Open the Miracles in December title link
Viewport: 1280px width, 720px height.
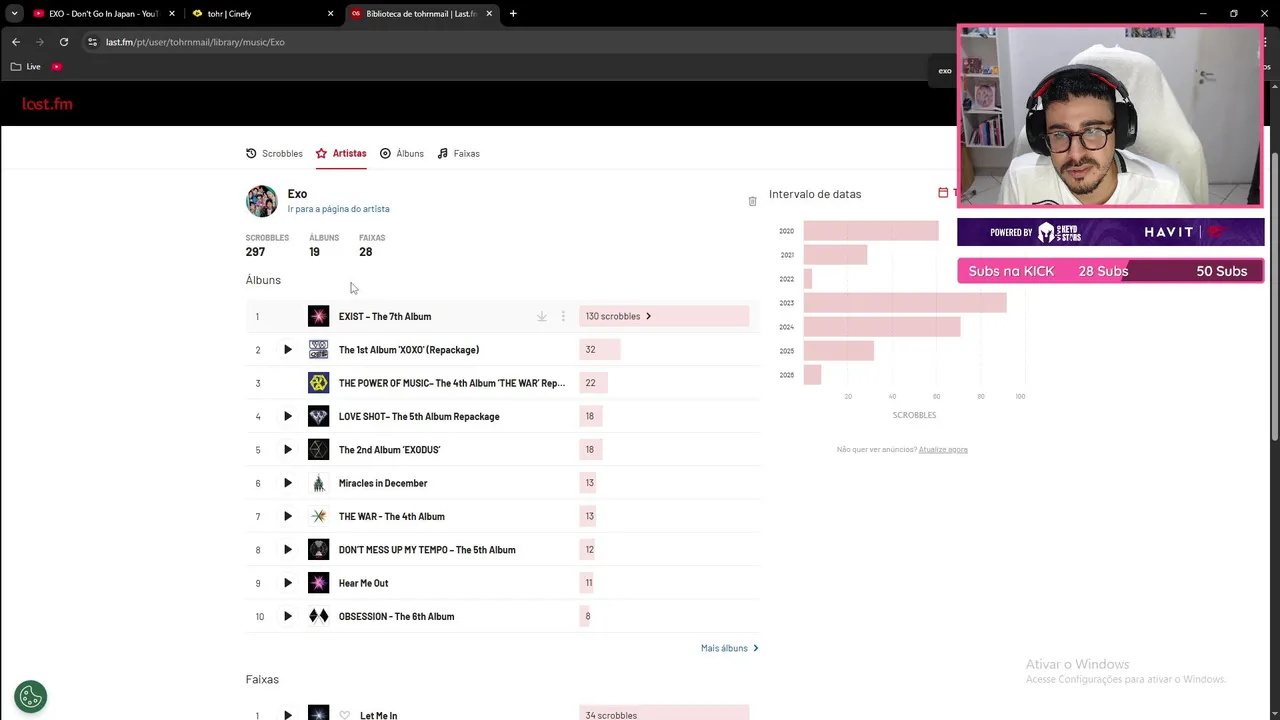383,483
